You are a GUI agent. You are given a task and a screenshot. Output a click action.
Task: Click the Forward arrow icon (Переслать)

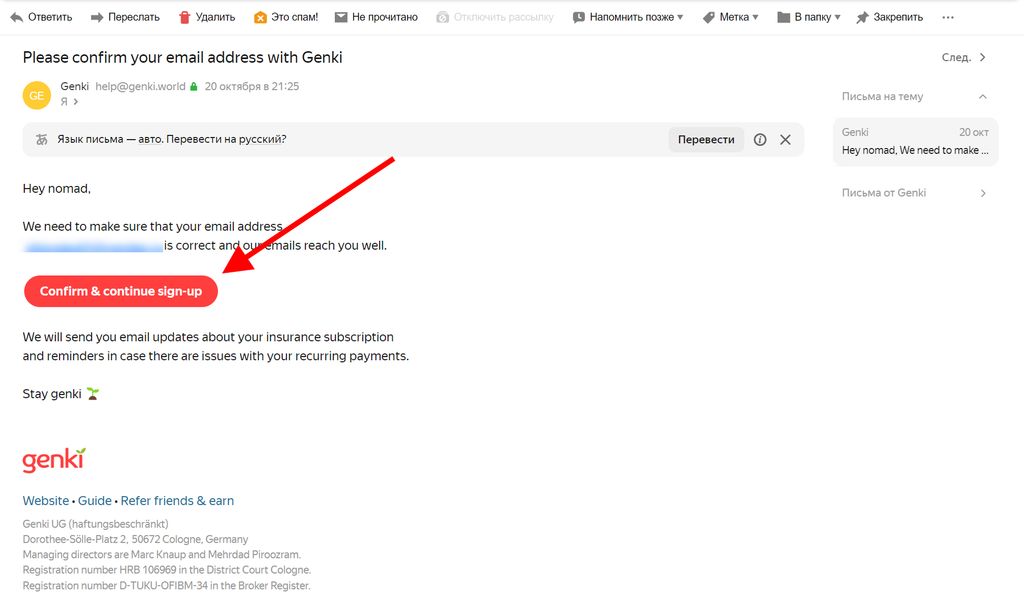click(x=97, y=17)
